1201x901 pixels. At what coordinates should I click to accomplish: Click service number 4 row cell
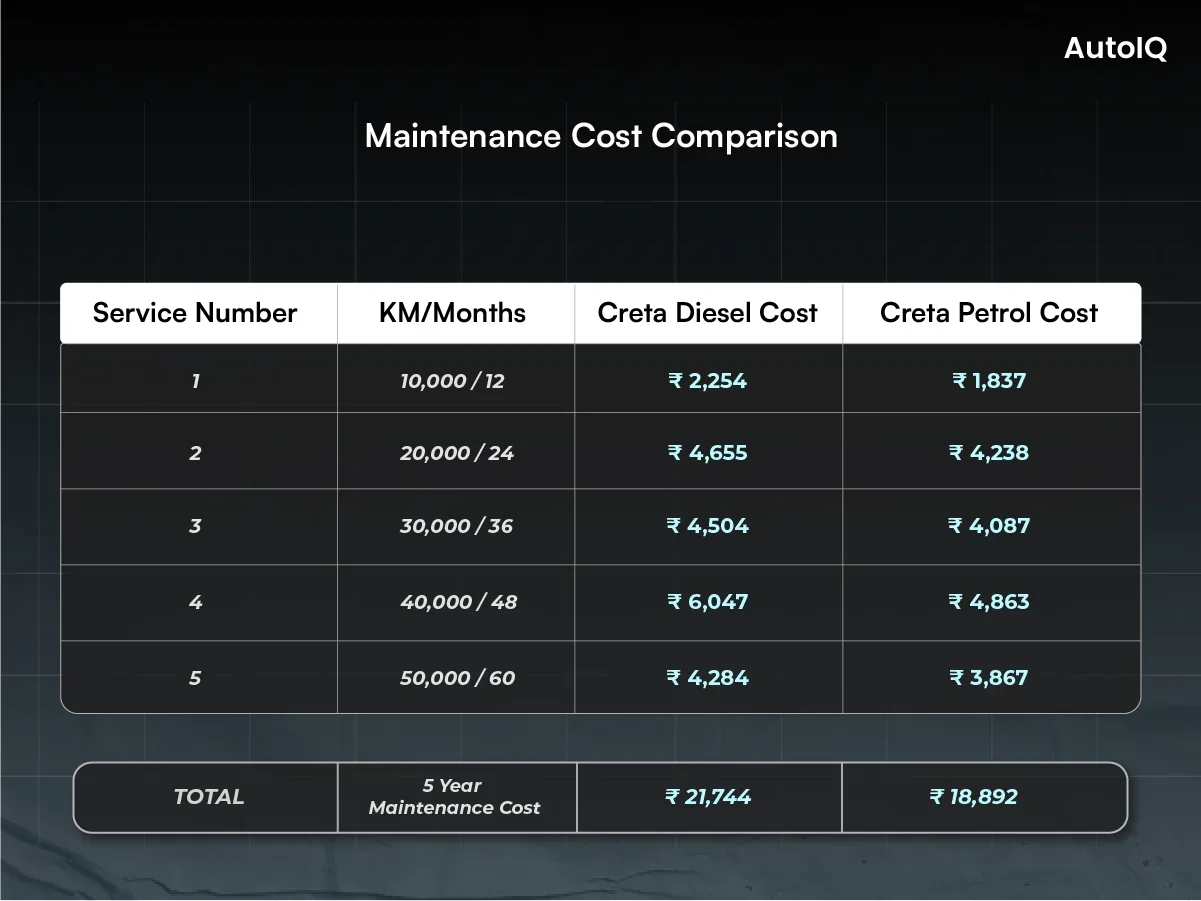[x=197, y=602]
